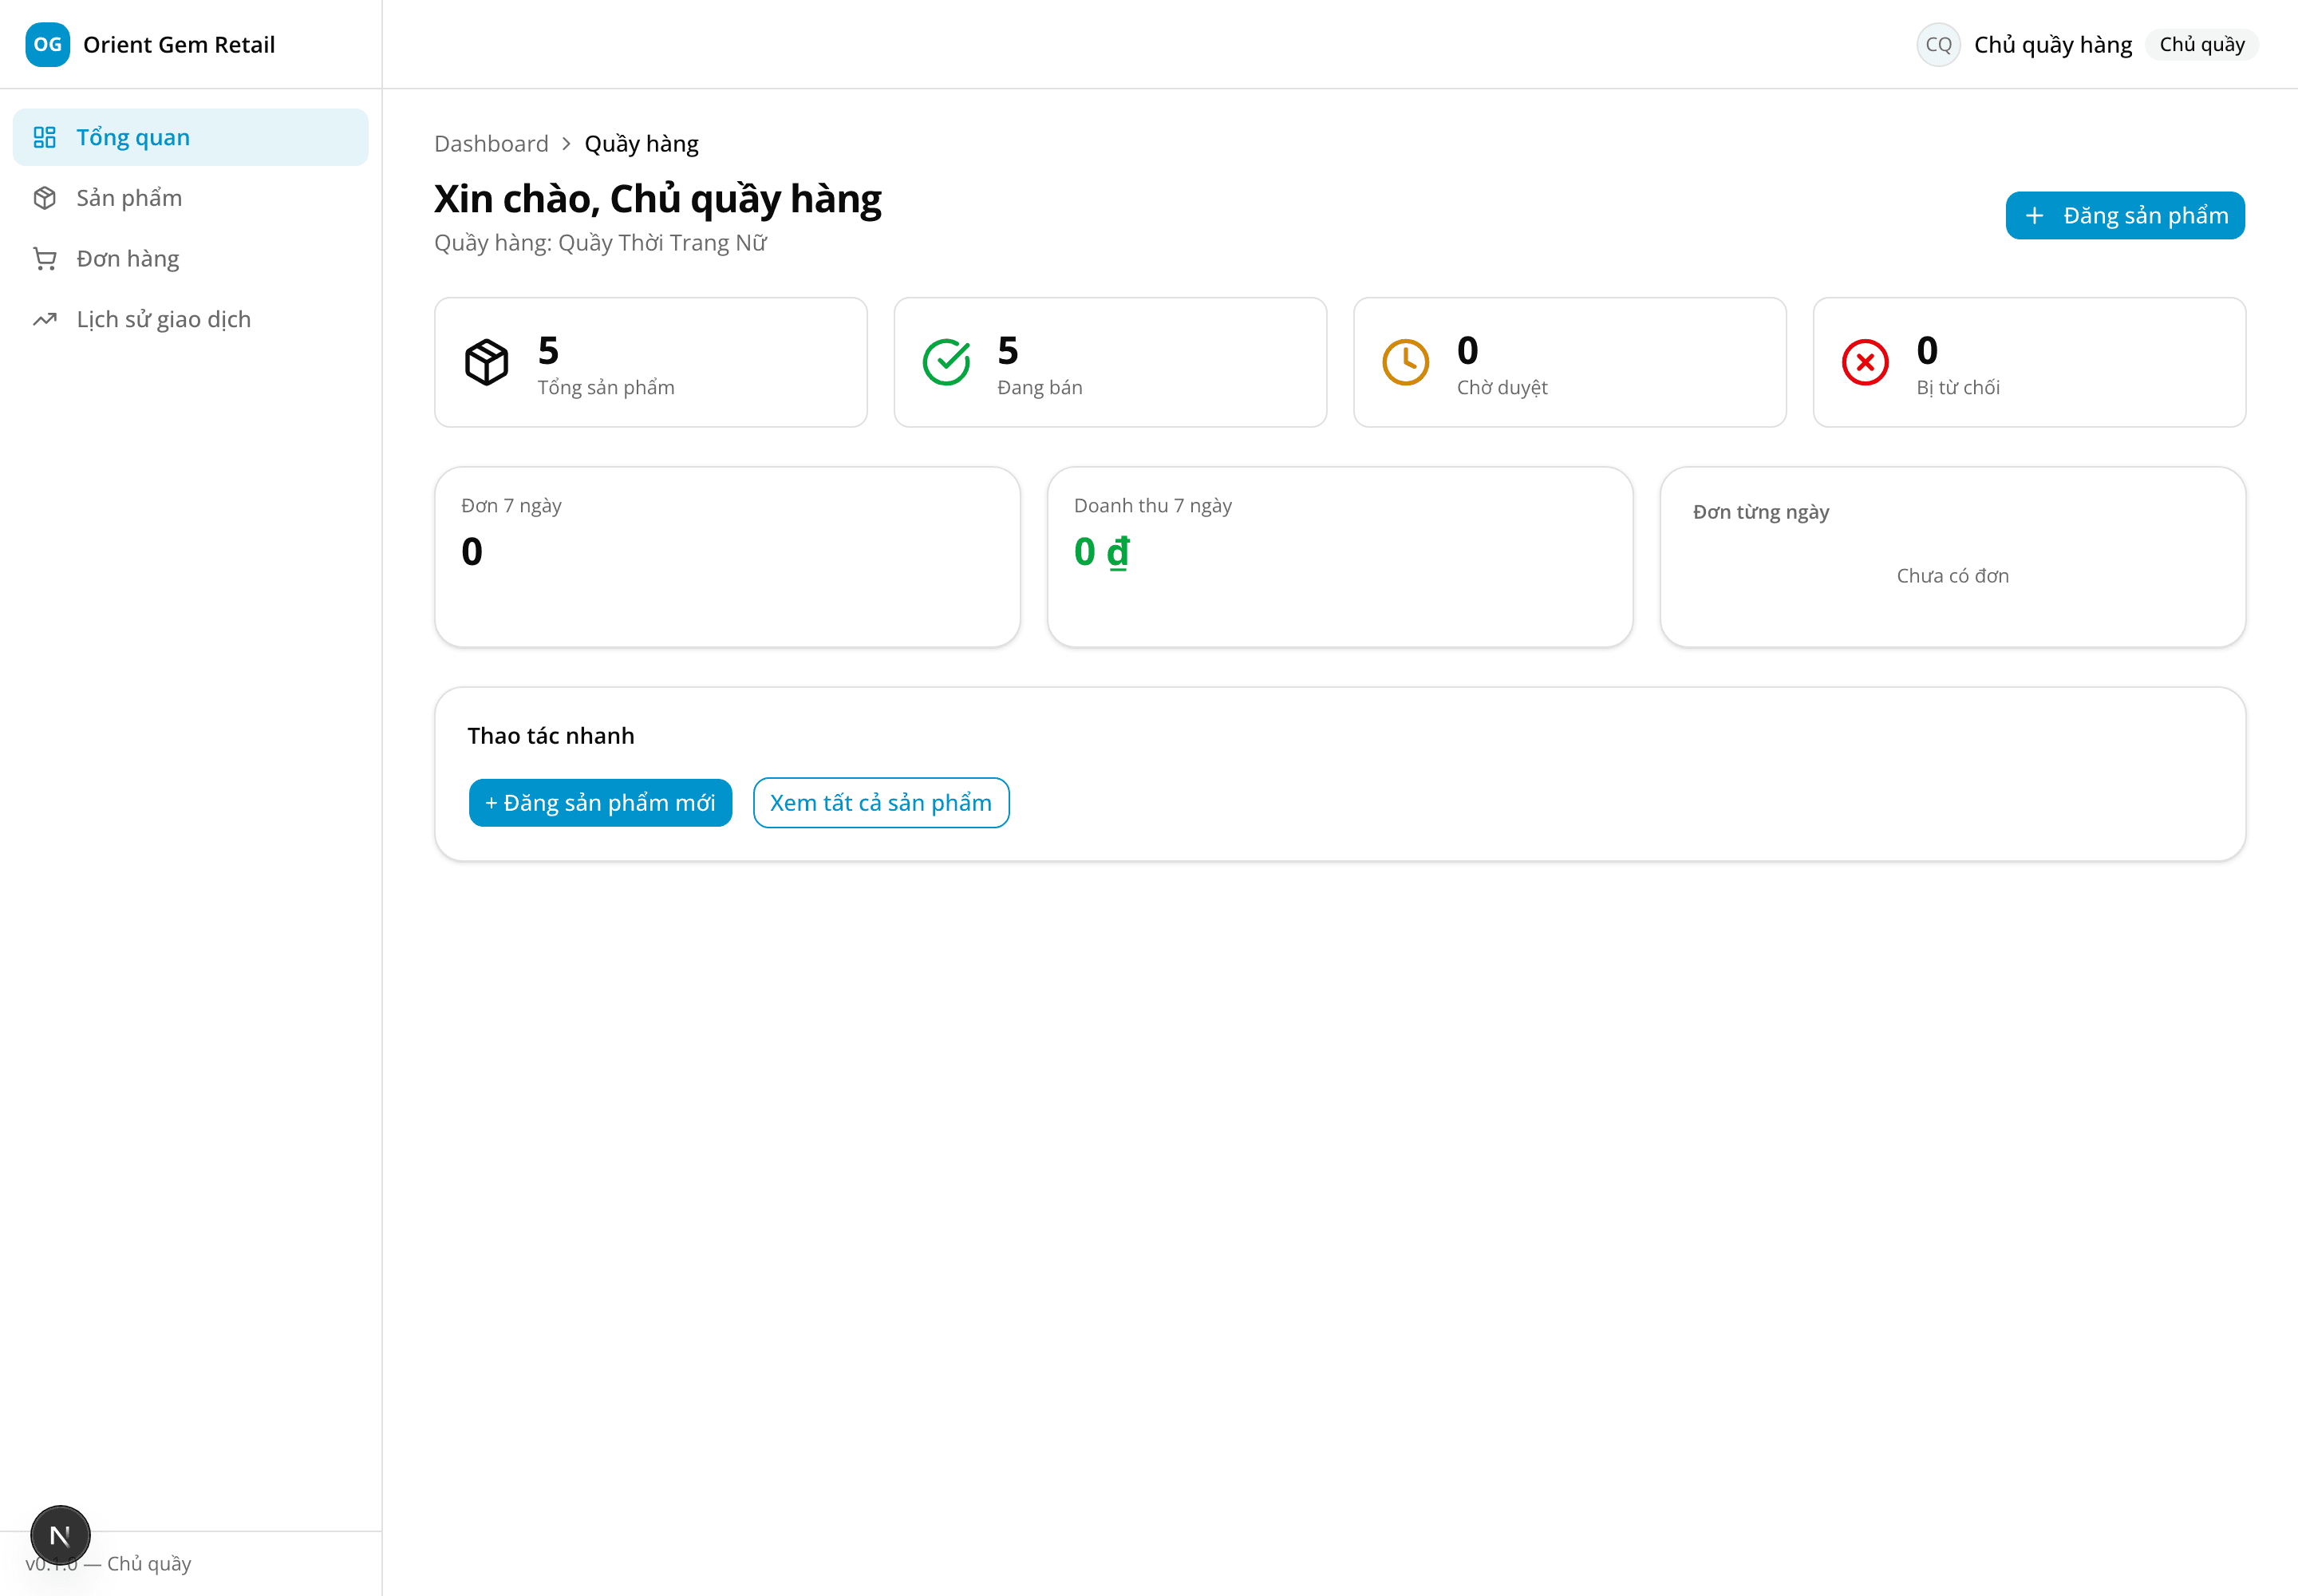Click the Bị từ chối label
Viewport: 2298px width, 1596px height.
(1958, 388)
